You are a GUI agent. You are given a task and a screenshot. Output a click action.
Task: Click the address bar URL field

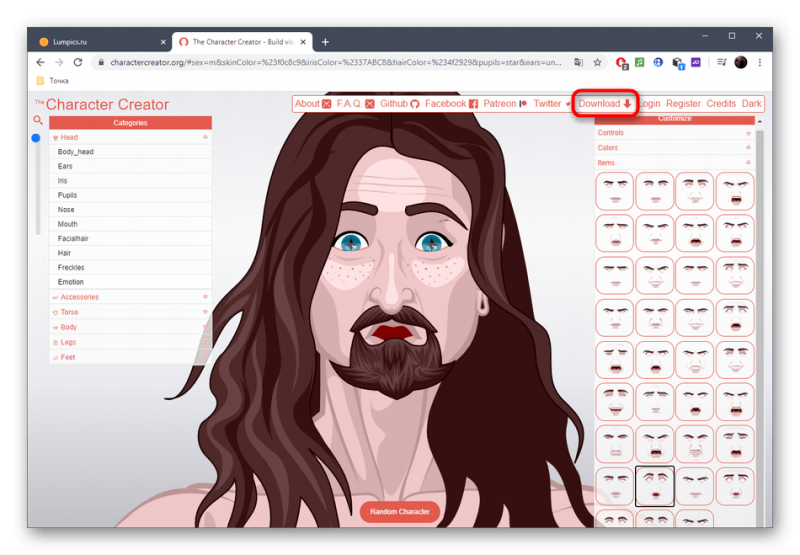(335, 62)
